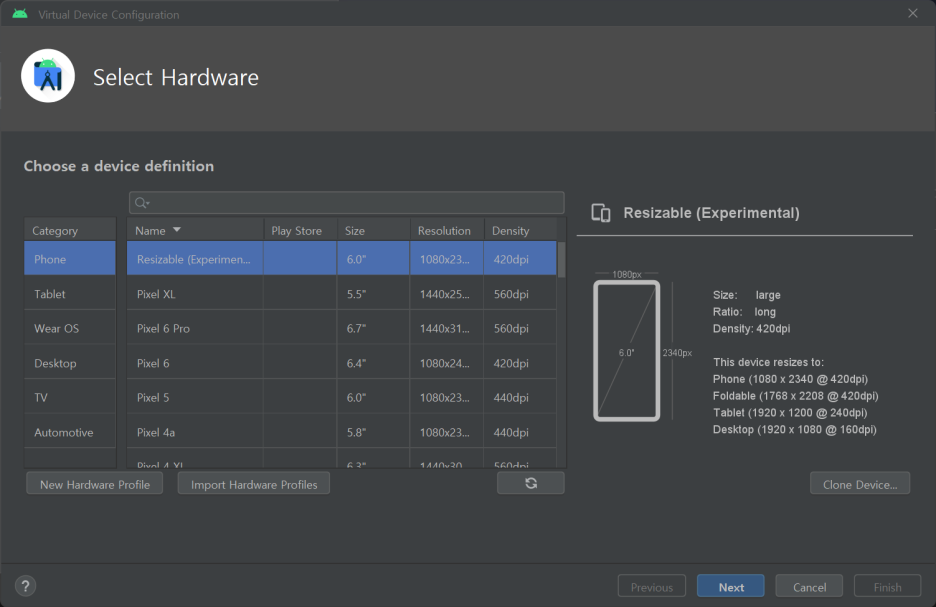Click the "Tablet (1920 x 1200 @ 240dpi)" text

pyautogui.click(x=790, y=412)
